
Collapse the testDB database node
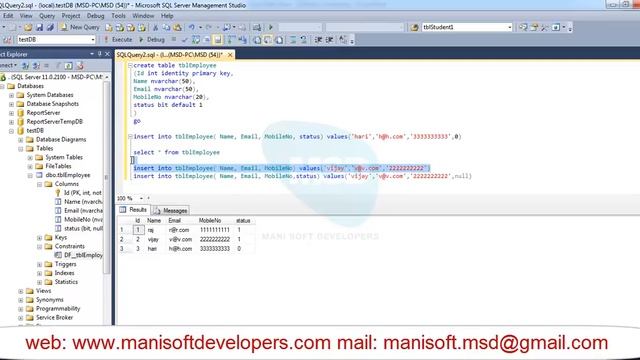[11, 131]
